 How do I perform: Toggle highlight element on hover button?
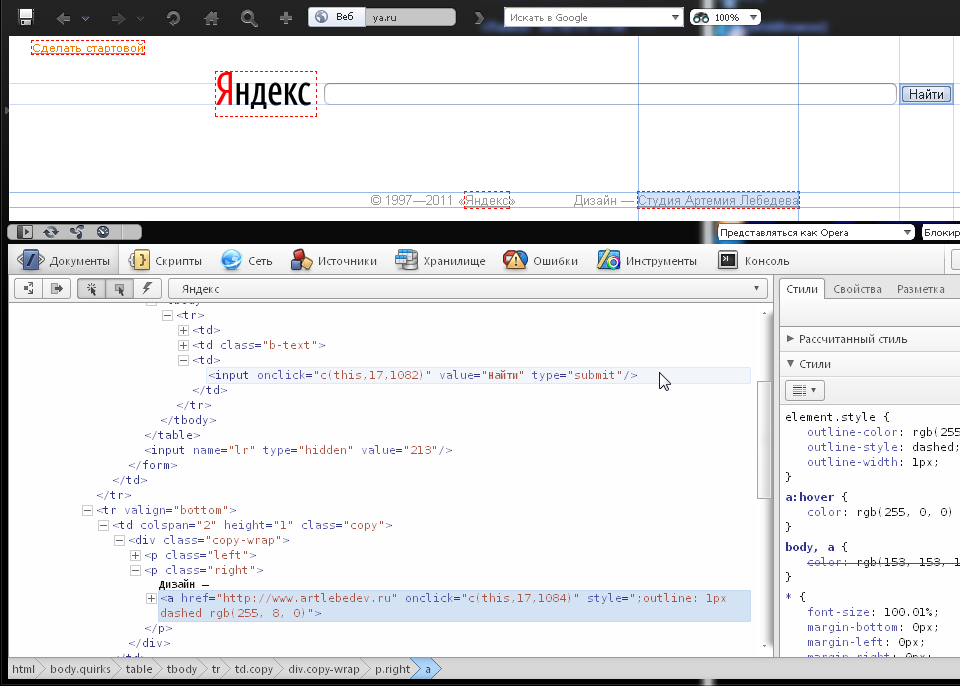coord(120,289)
